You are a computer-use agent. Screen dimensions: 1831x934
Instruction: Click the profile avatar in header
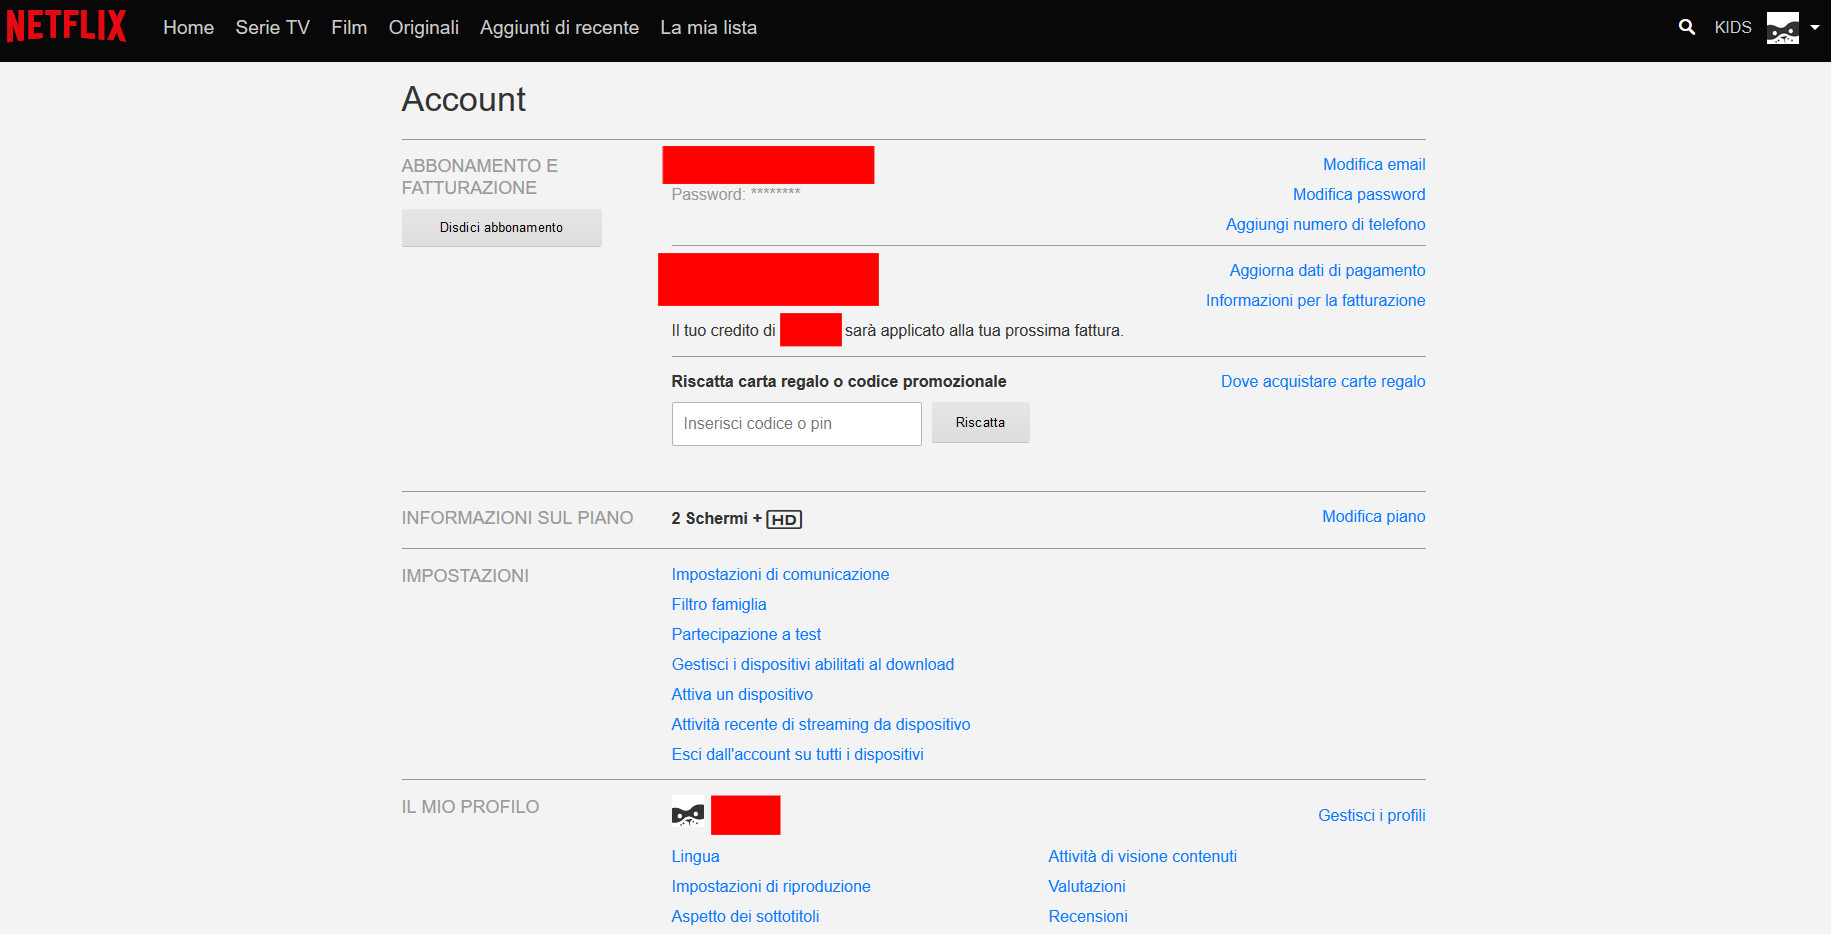point(1783,28)
